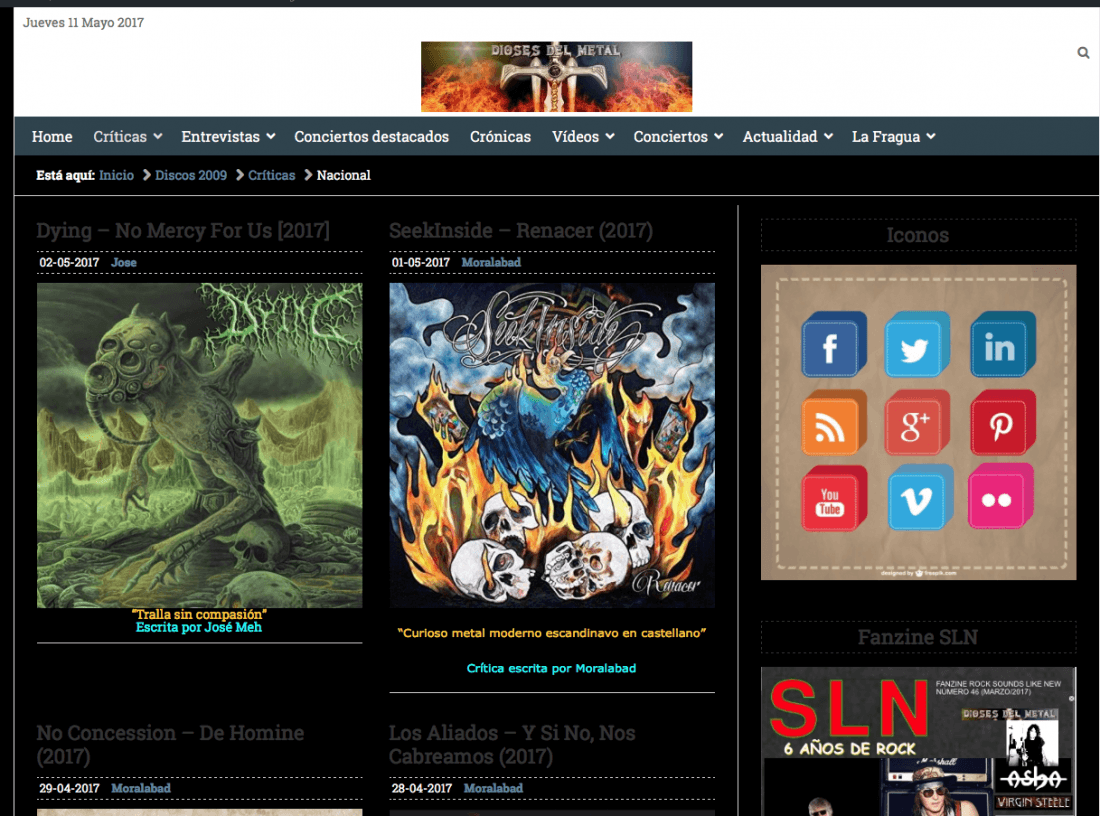This screenshot has width=1100, height=816.
Task: Click the Iconos sidebar heading
Action: (x=918, y=235)
